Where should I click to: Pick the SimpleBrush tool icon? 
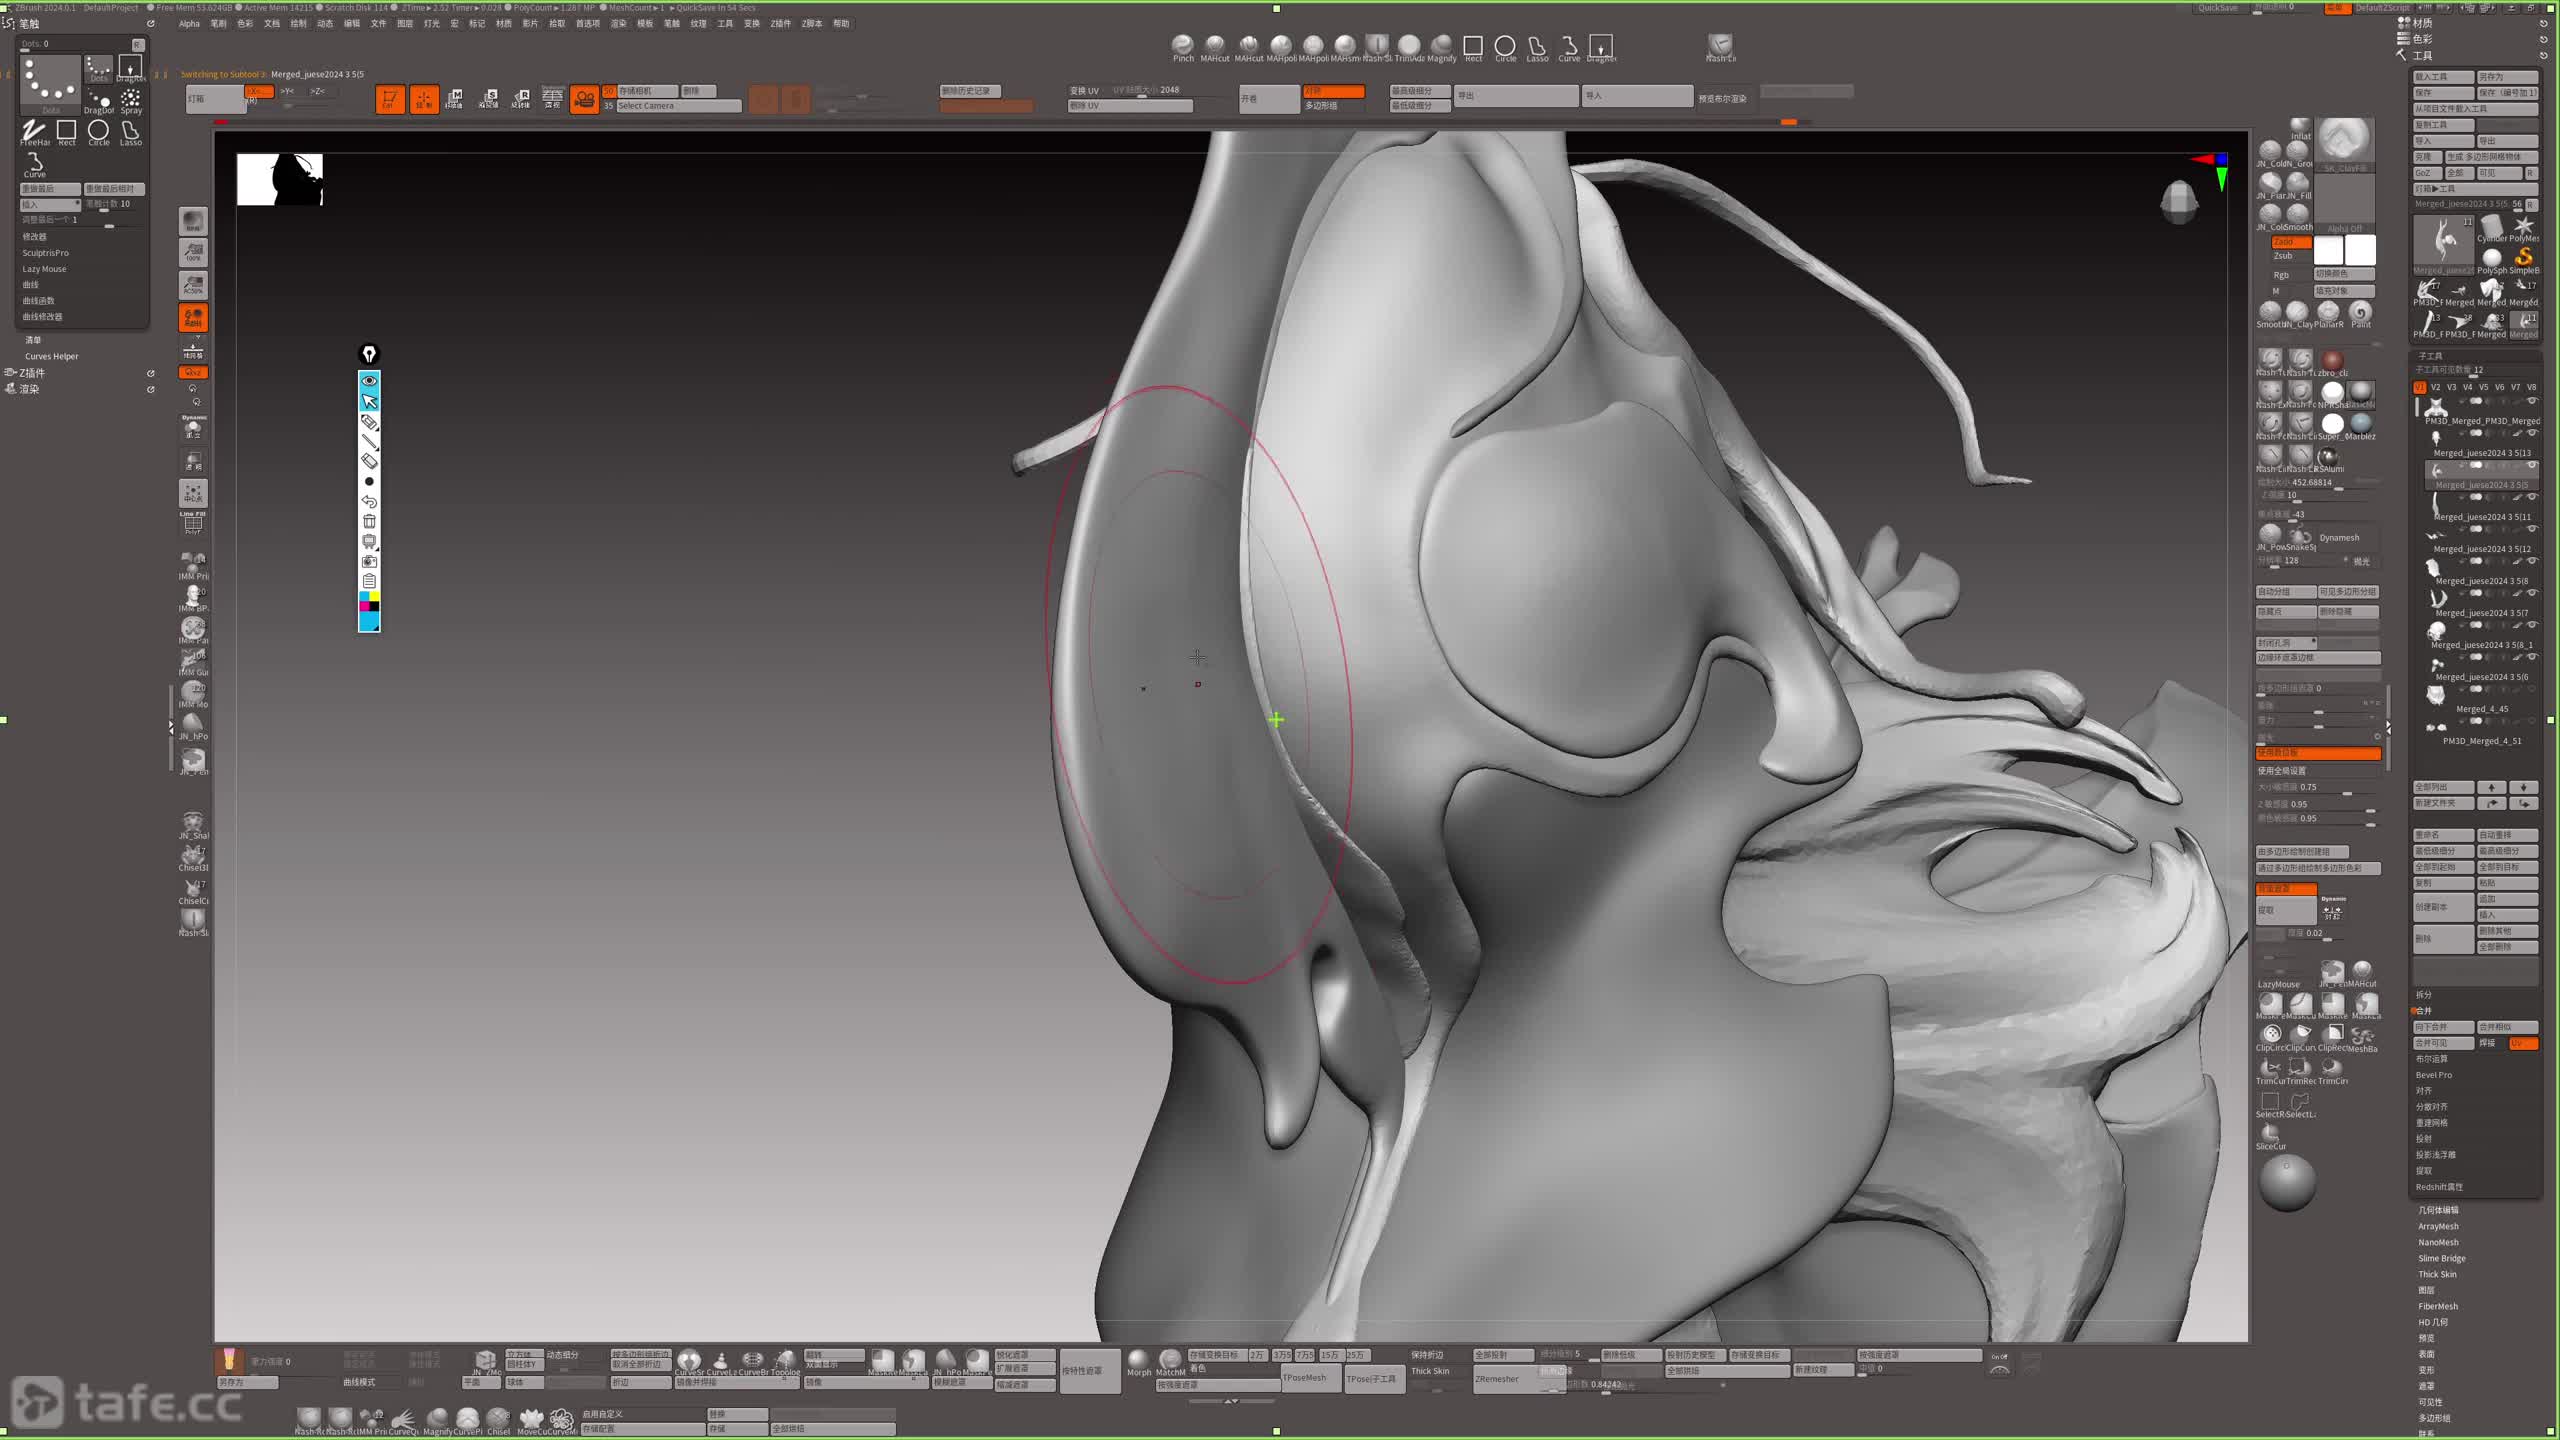click(2524, 260)
